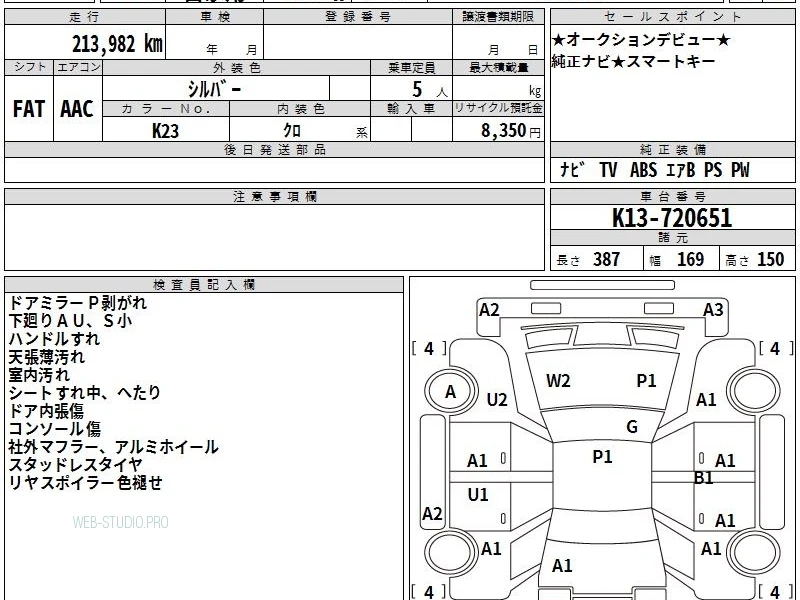Click the FAT shift value
The height and width of the screenshot is (600, 800).
click(29, 109)
